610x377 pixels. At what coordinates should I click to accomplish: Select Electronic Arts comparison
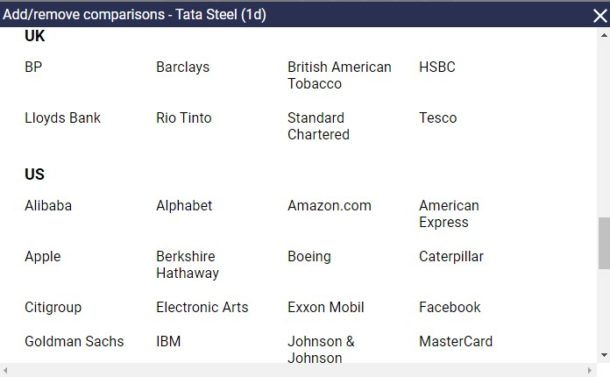click(202, 307)
